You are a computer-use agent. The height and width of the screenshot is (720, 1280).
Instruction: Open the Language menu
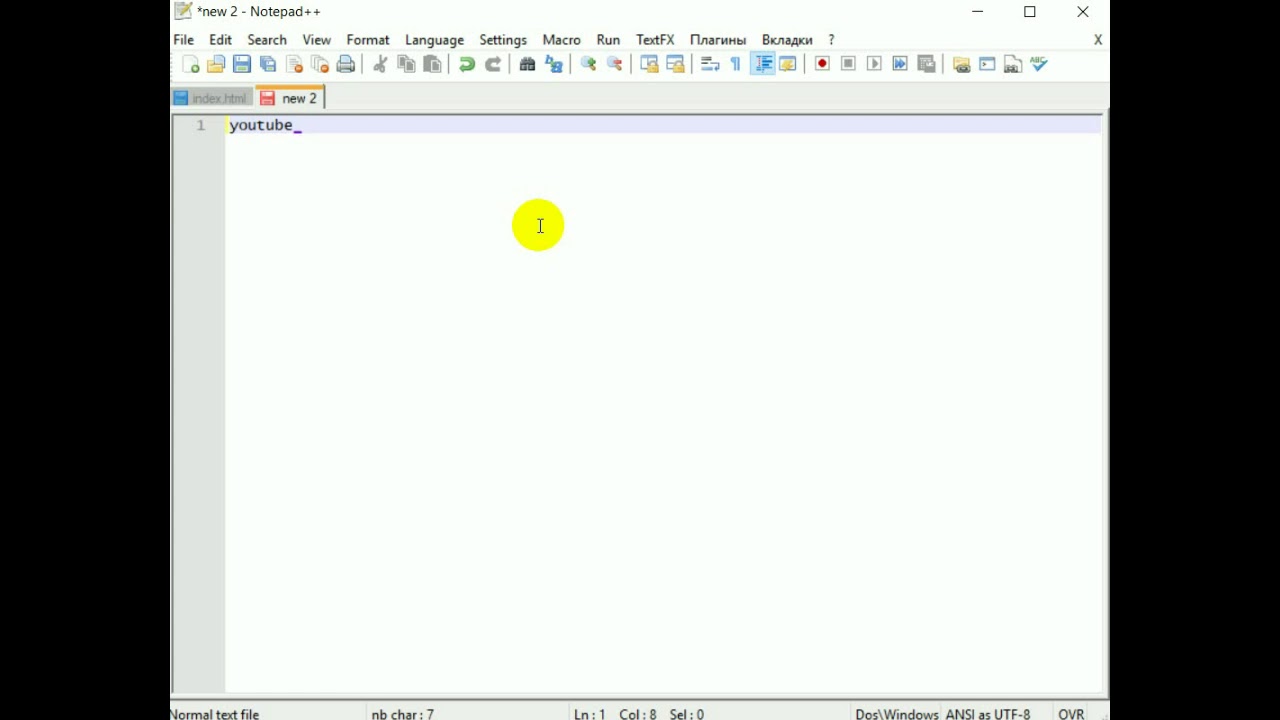point(434,40)
